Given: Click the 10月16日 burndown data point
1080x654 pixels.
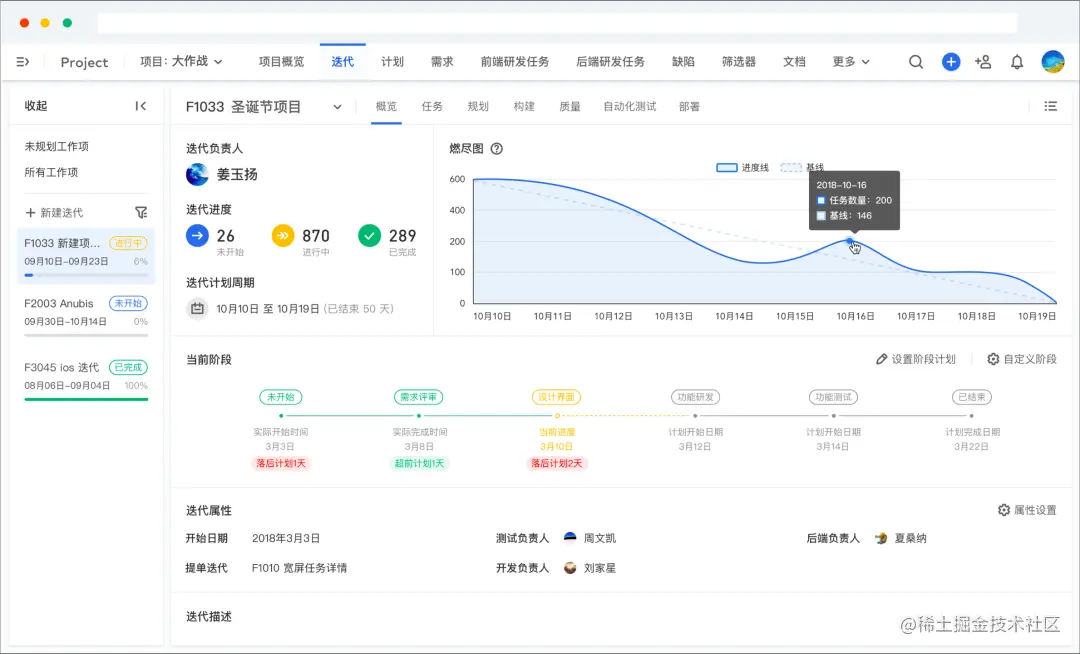Looking at the screenshot, I should [850, 242].
